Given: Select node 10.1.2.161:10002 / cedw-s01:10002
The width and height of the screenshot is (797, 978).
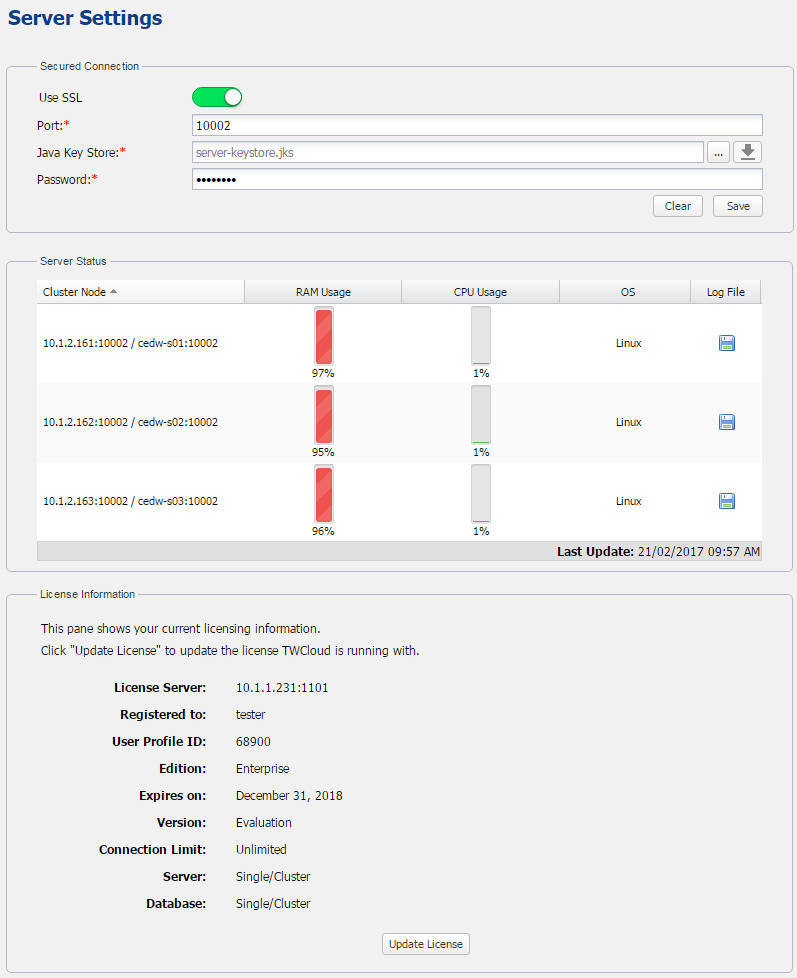Looking at the screenshot, I should coord(130,343).
